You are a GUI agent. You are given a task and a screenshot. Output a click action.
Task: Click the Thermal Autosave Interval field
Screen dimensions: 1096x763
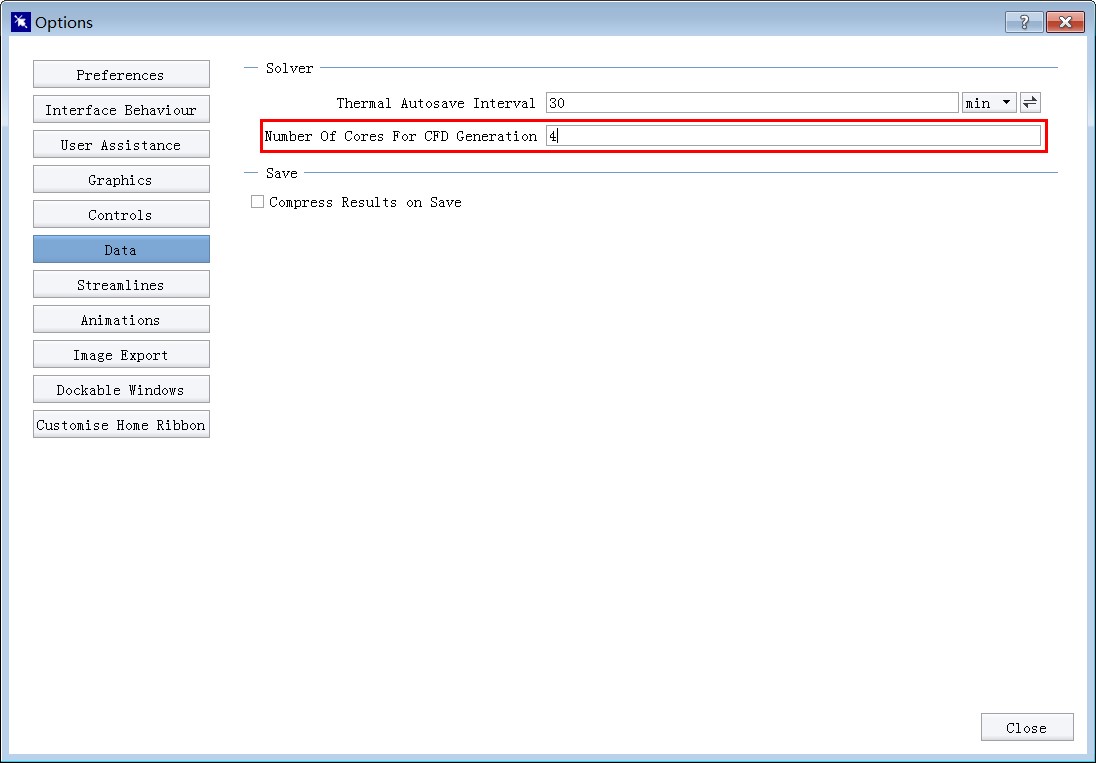[751, 103]
